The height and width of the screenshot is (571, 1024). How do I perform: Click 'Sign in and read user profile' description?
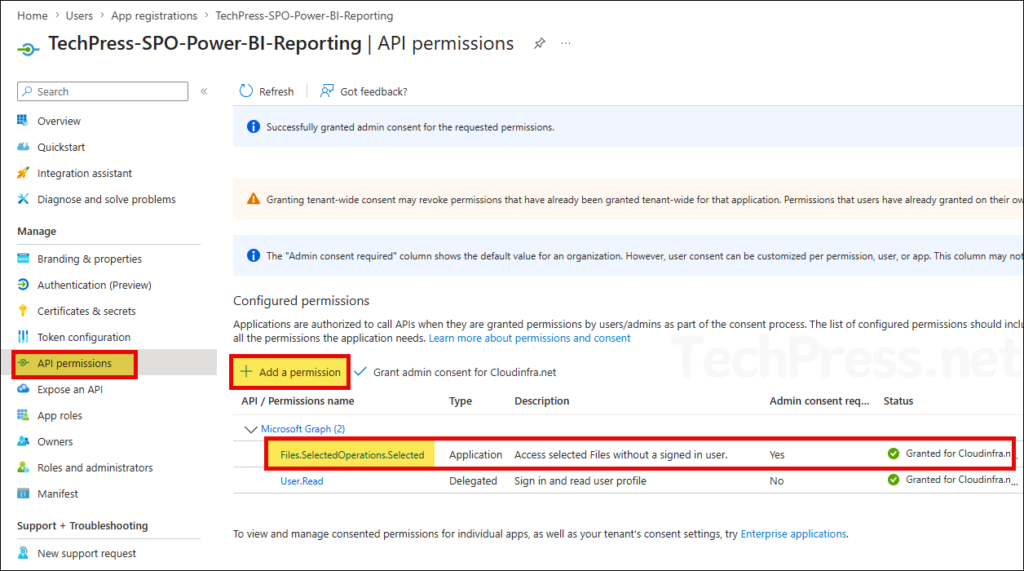(580, 481)
